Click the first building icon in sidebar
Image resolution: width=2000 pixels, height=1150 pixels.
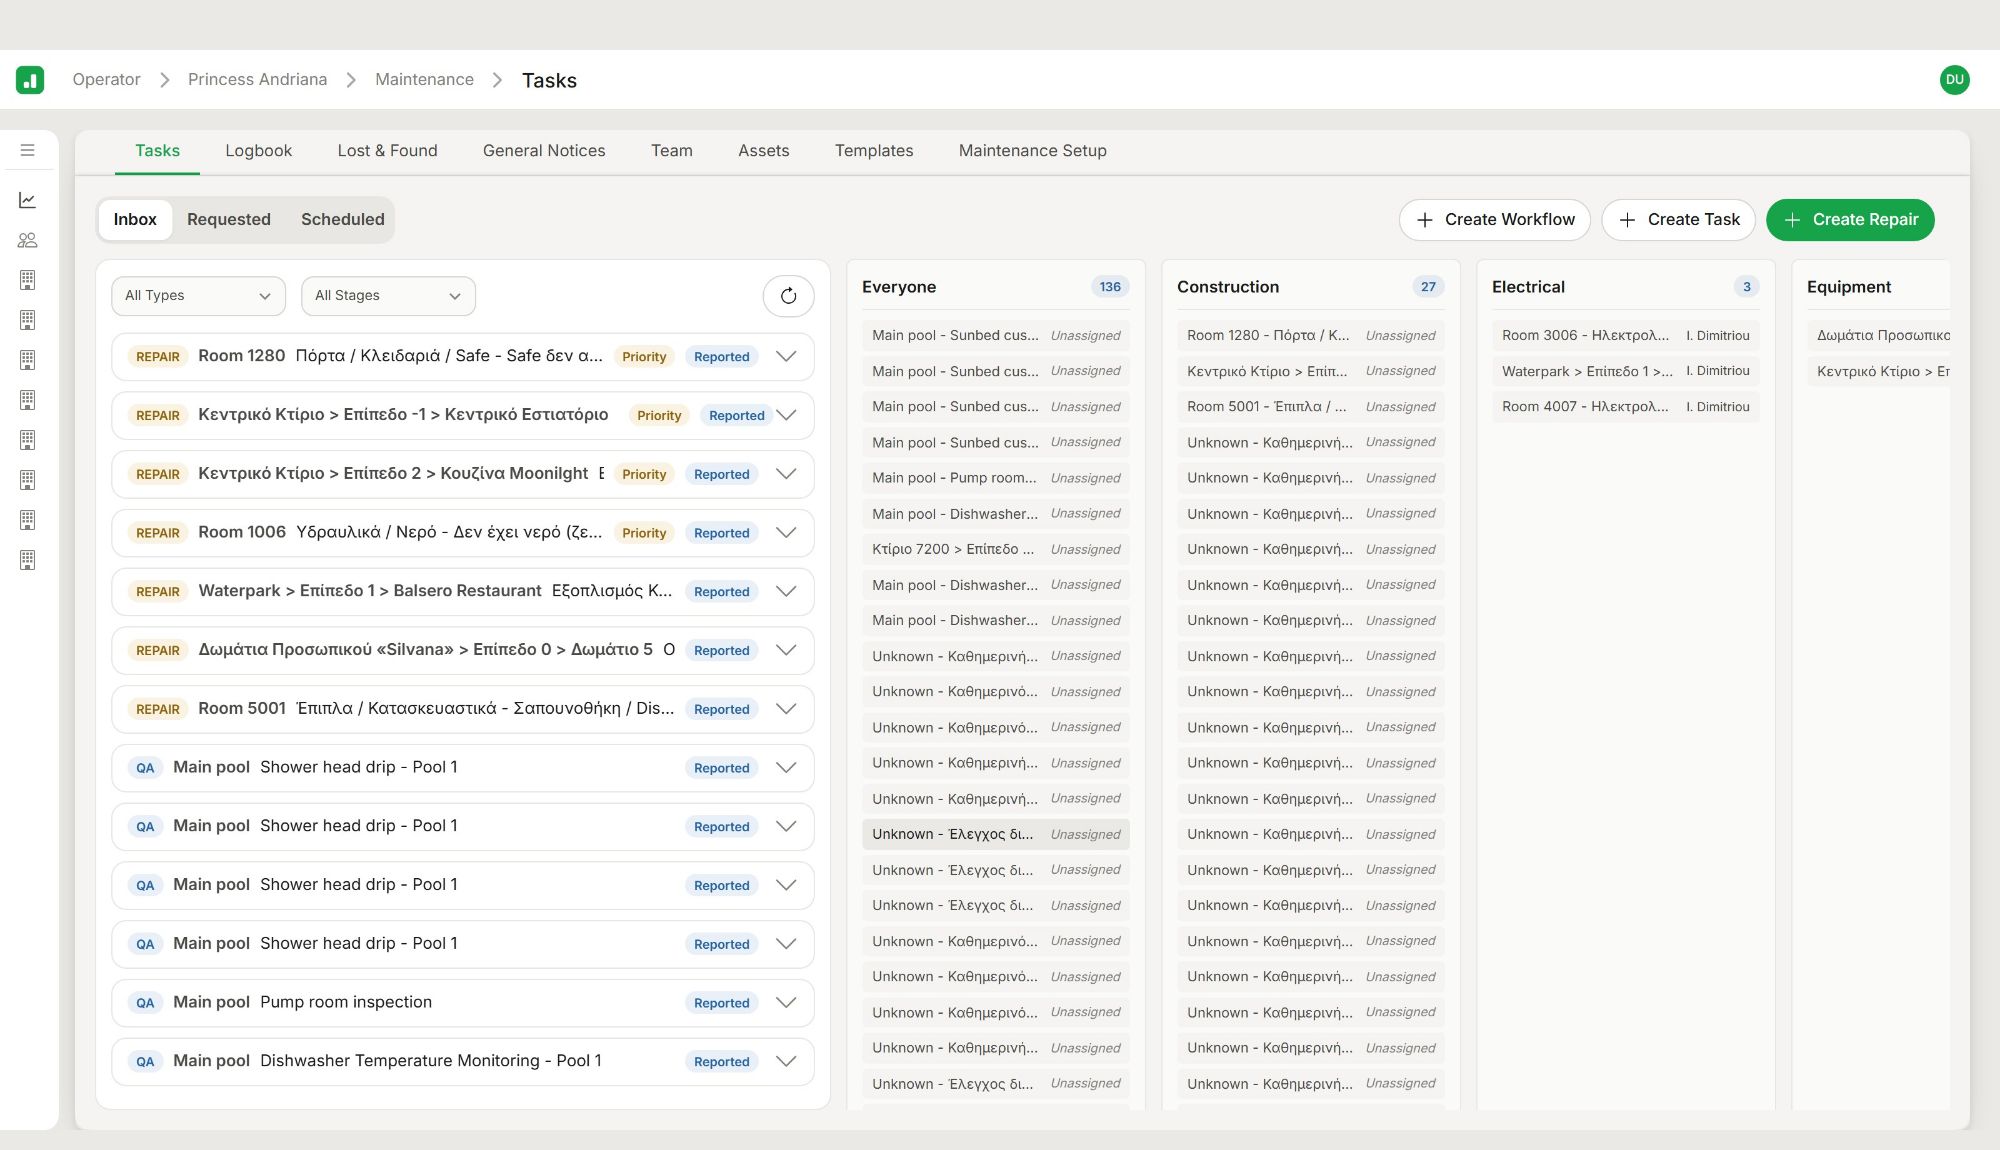click(x=28, y=280)
